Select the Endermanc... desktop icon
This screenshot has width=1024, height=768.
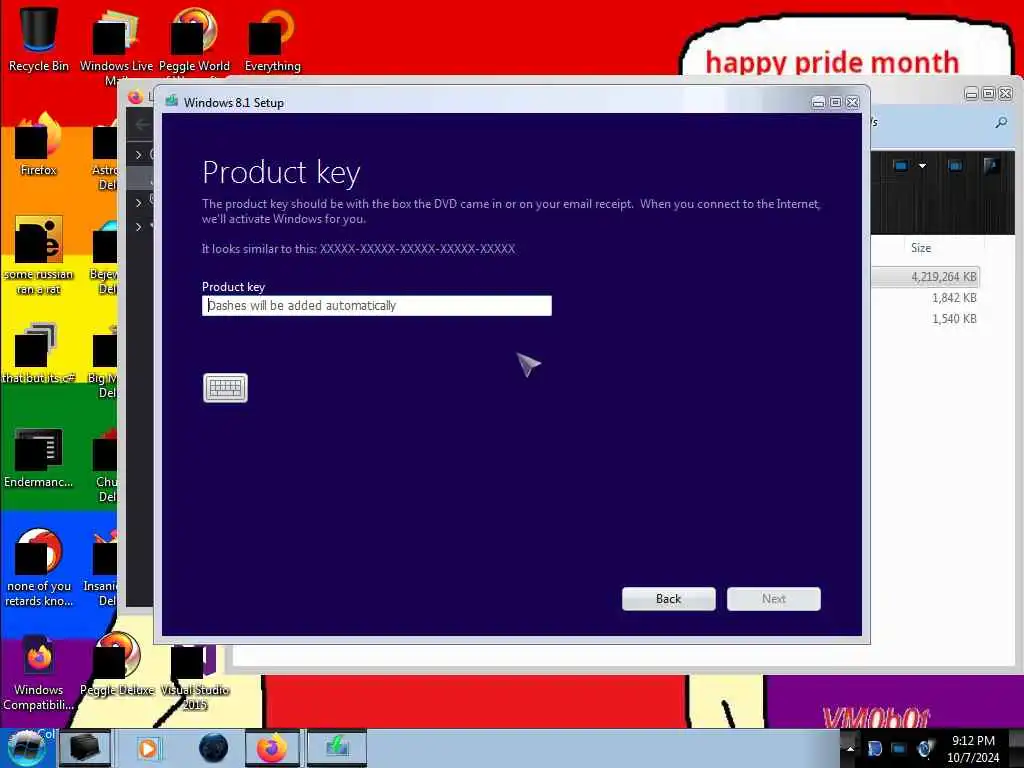[39, 457]
